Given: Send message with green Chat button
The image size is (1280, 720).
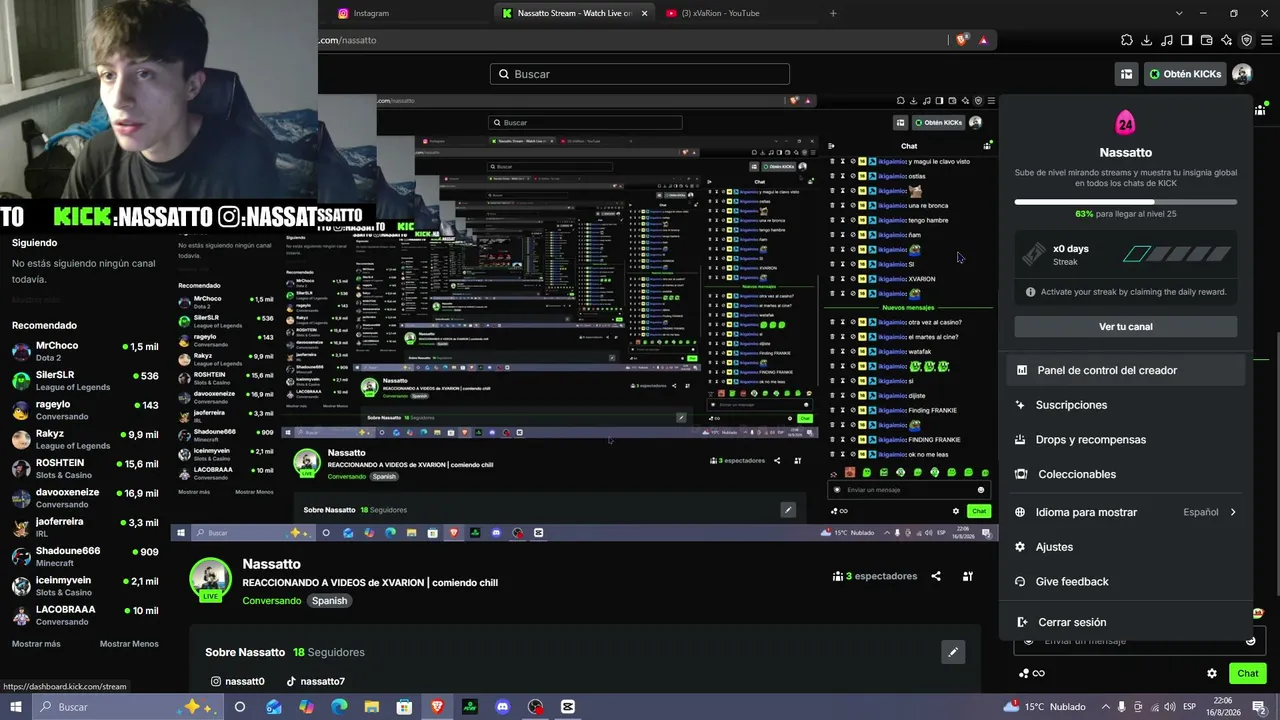Looking at the screenshot, I should 1247,674.
